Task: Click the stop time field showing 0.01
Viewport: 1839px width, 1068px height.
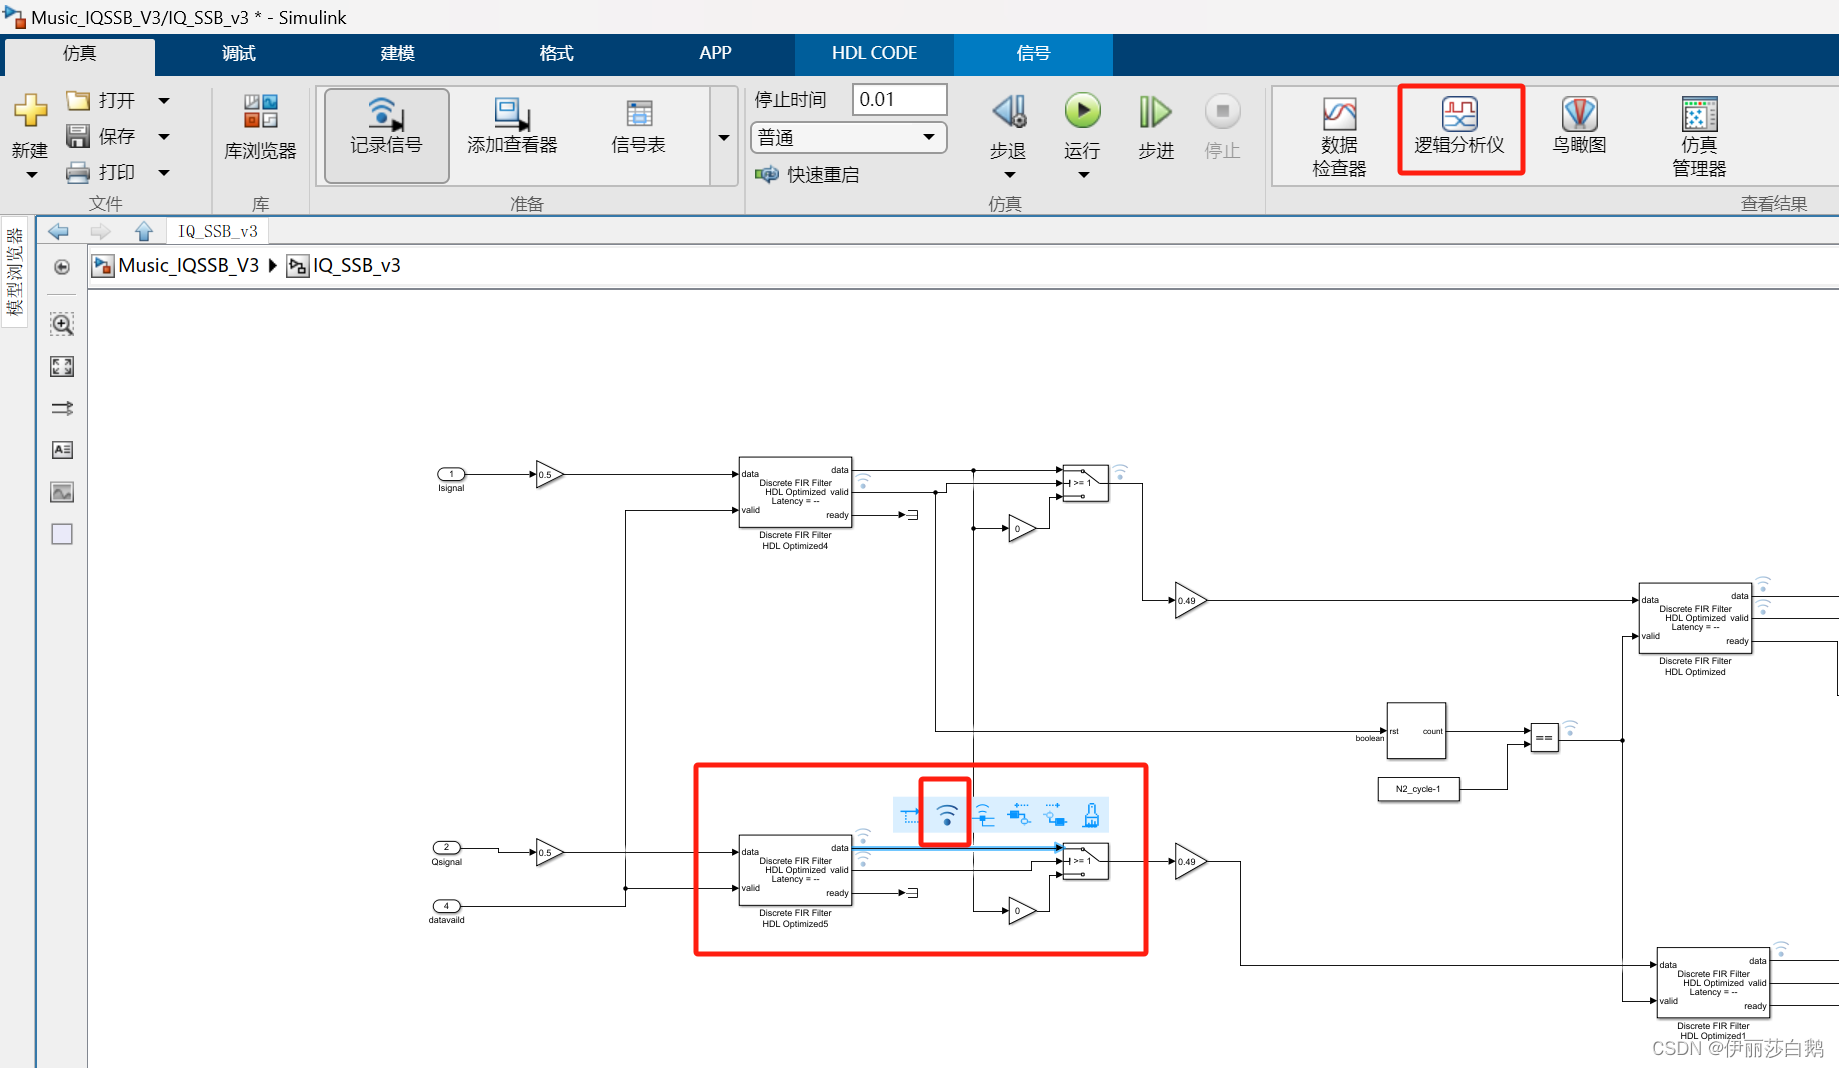Action: pos(897,99)
